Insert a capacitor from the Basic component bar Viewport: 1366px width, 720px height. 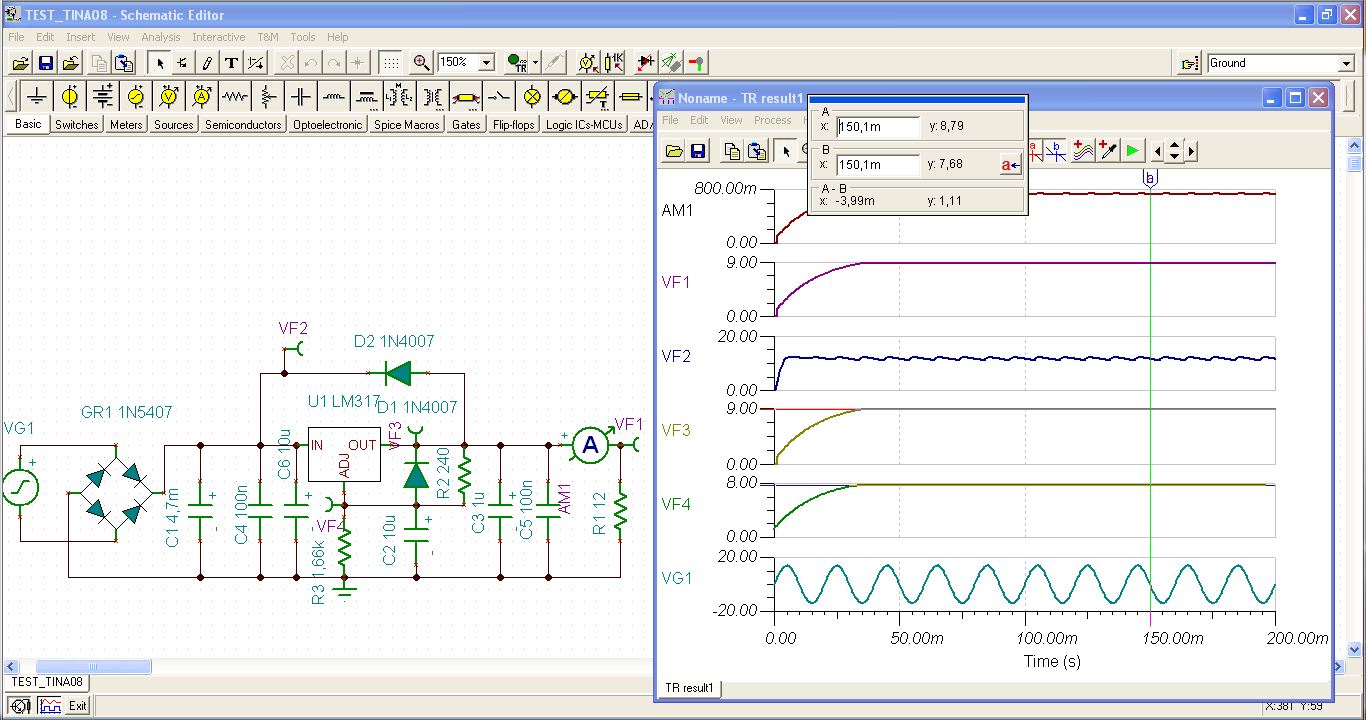point(301,97)
